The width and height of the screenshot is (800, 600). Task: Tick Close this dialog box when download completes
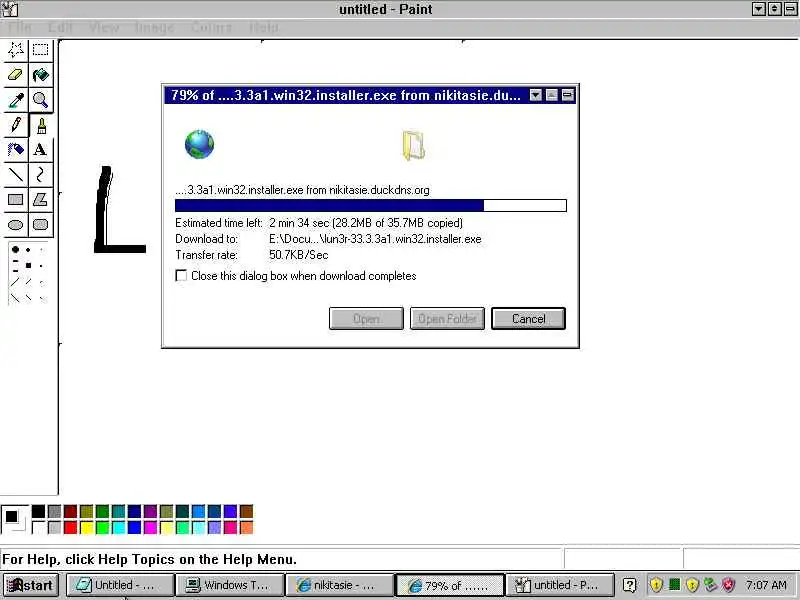181,276
